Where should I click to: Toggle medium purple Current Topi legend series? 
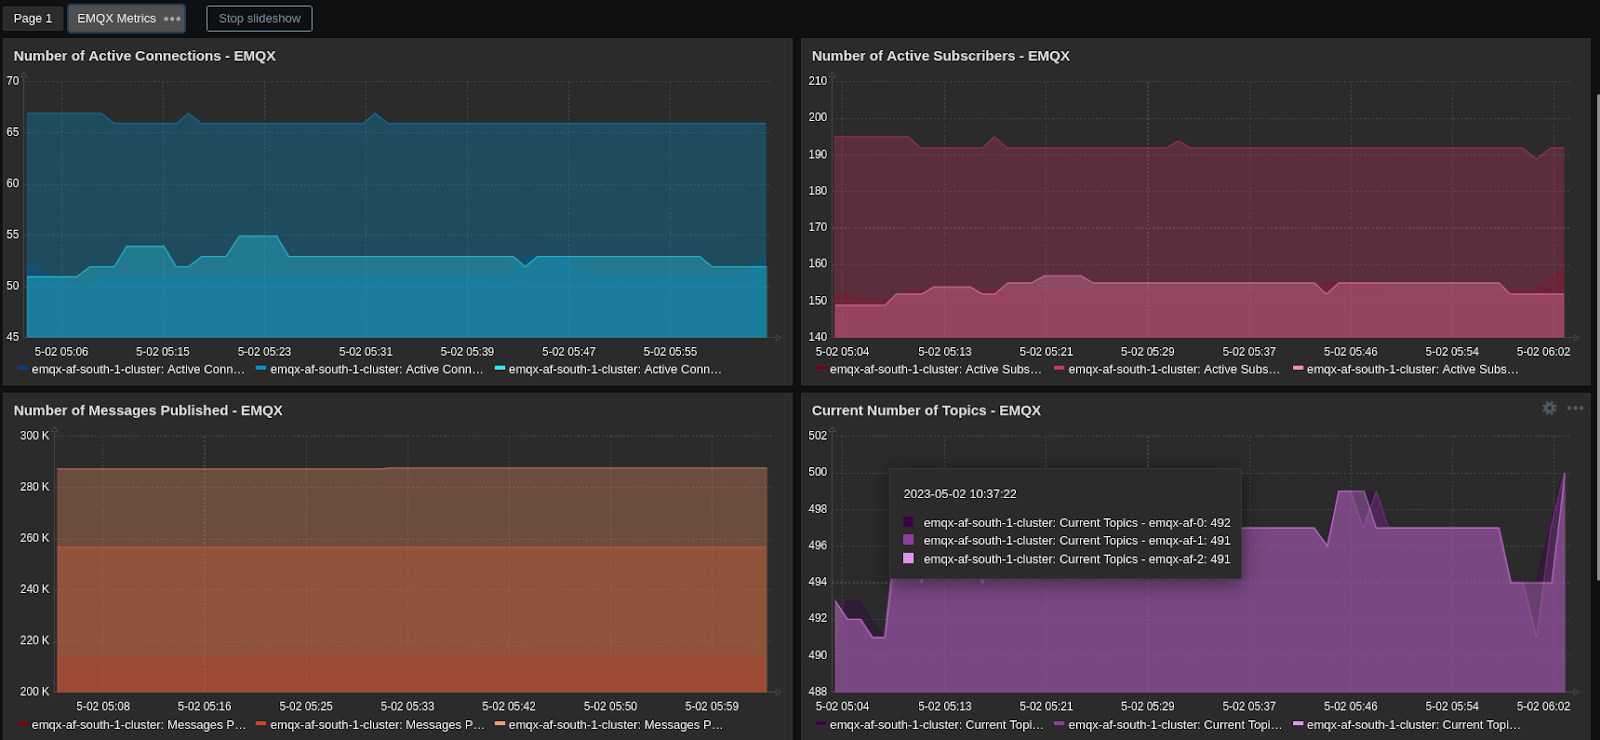pyautogui.click(x=1168, y=724)
